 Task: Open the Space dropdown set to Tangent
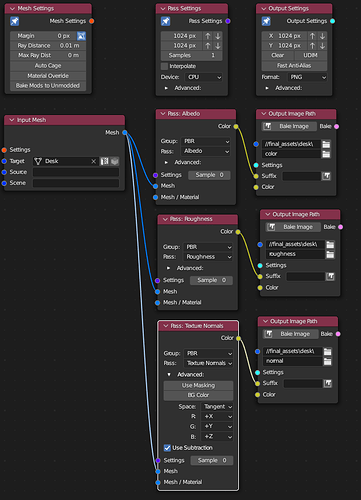tap(217, 407)
